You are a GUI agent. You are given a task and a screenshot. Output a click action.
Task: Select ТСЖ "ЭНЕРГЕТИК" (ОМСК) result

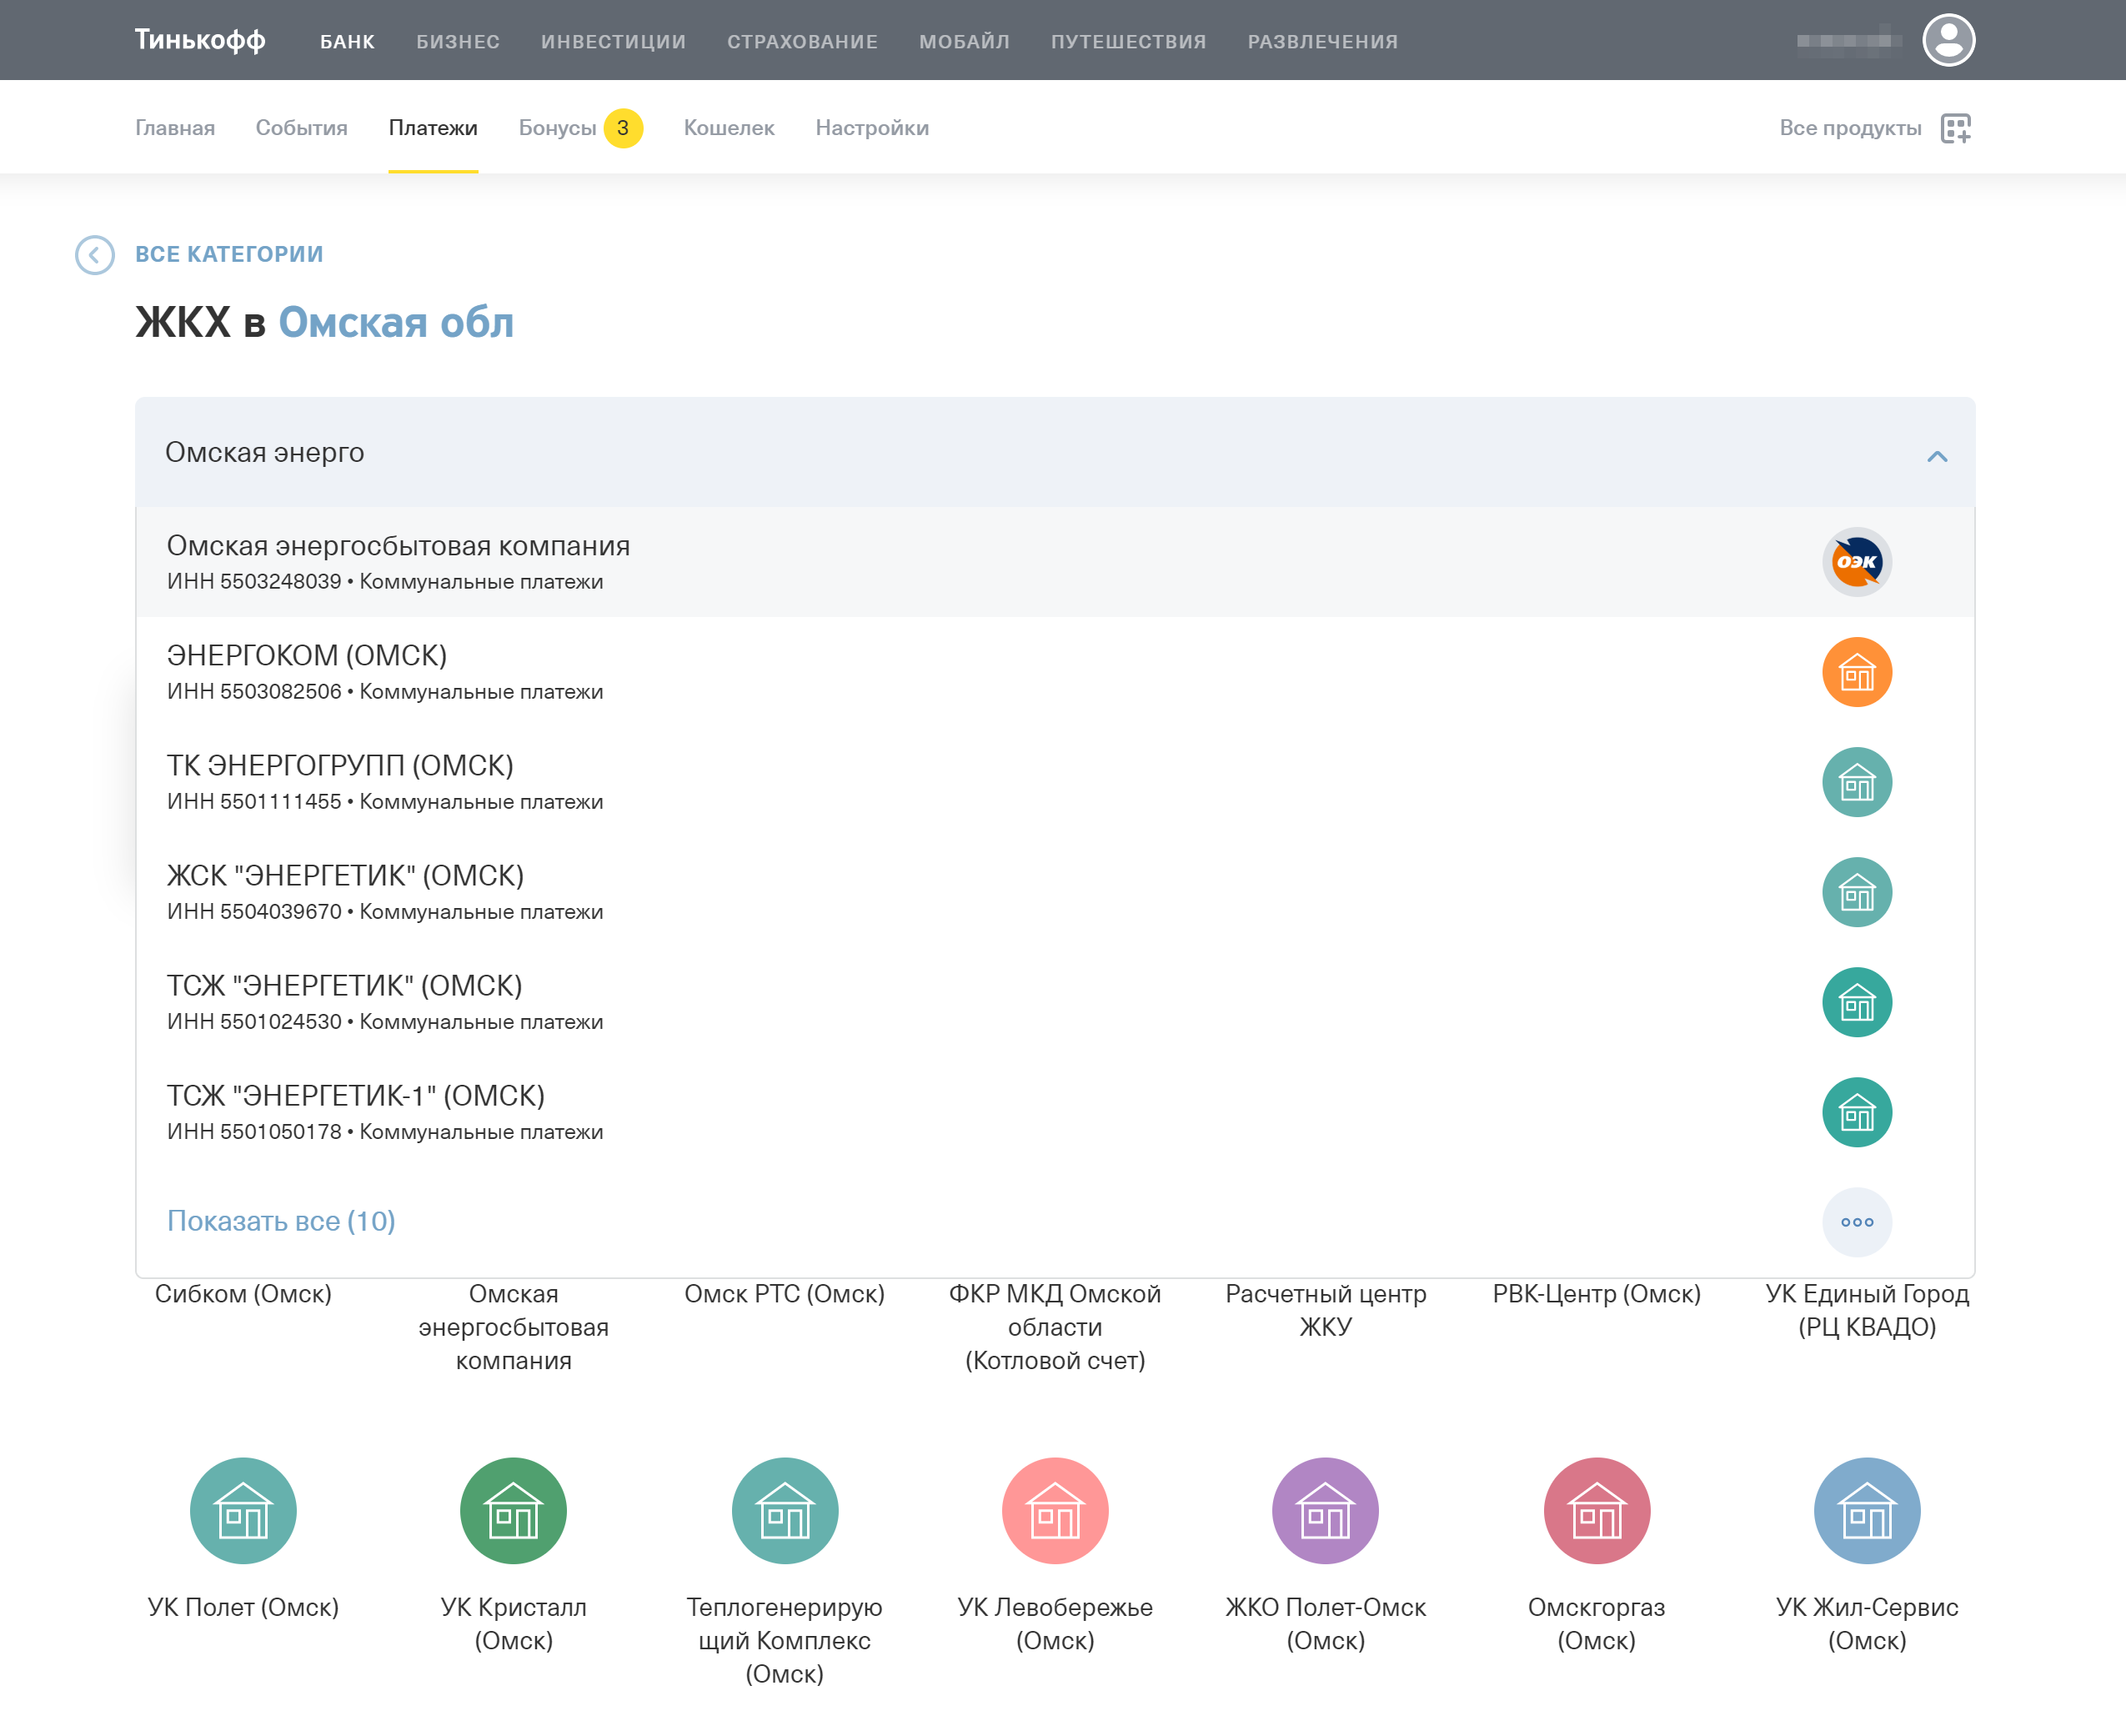[x=1055, y=1002]
